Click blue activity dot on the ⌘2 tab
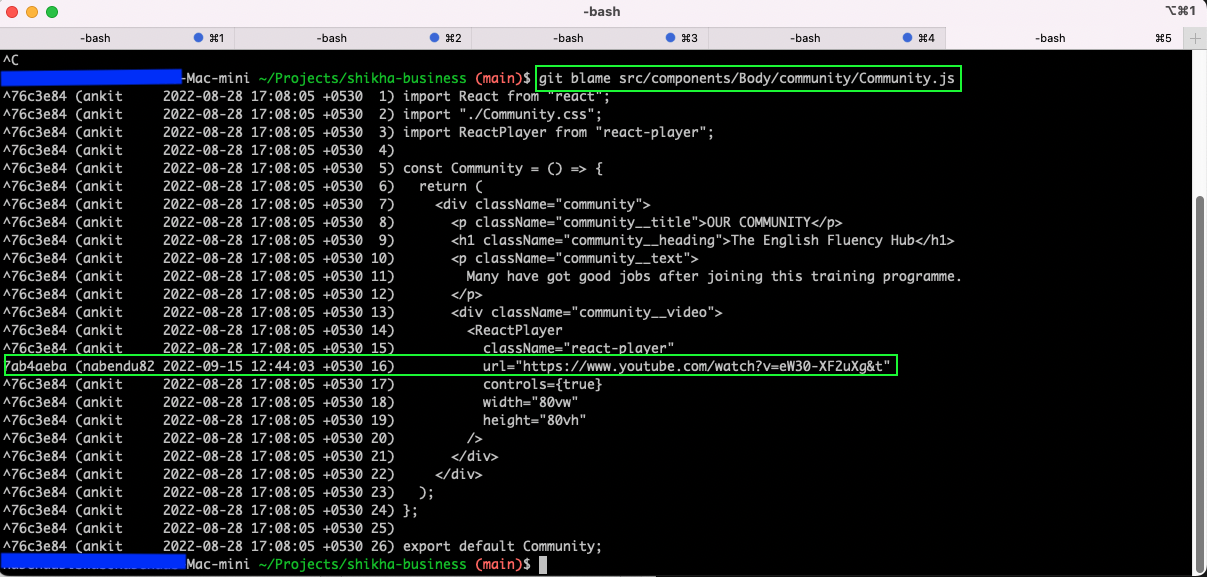The width and height of the screenshot is (1207, 577). [432, 37]
